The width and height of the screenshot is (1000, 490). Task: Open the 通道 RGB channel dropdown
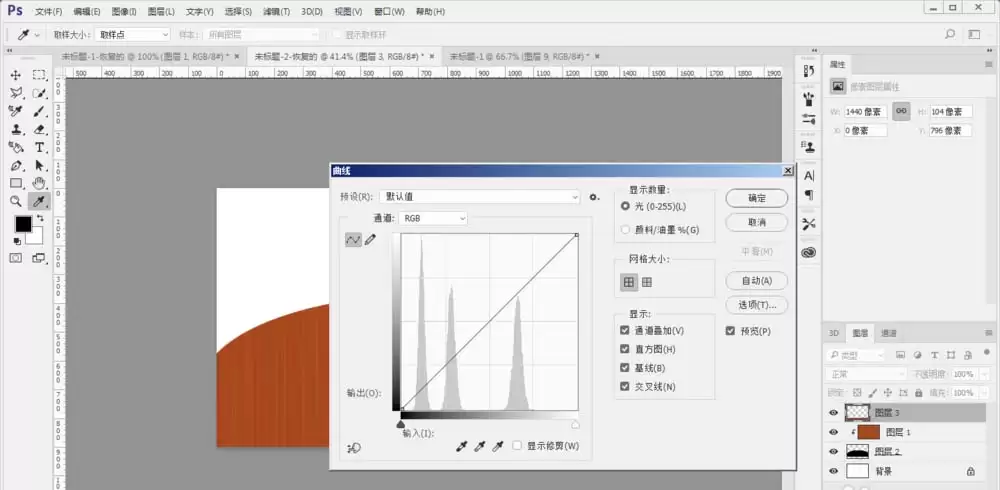433,218
